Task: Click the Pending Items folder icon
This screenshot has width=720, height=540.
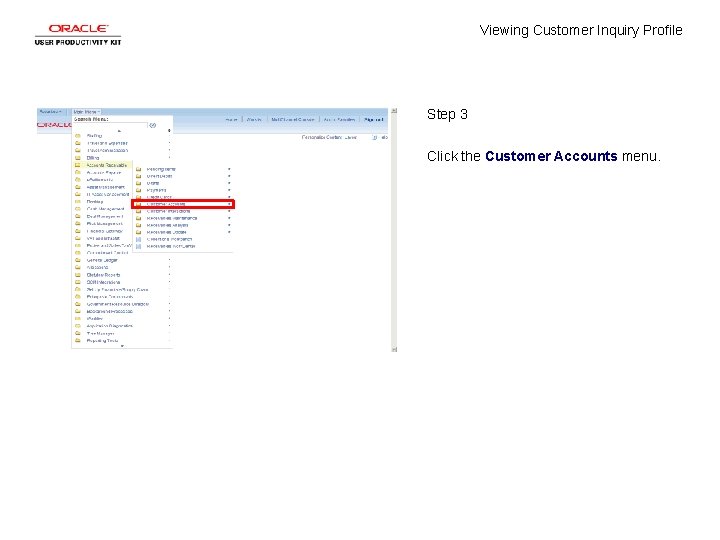Action: (138, 169)
